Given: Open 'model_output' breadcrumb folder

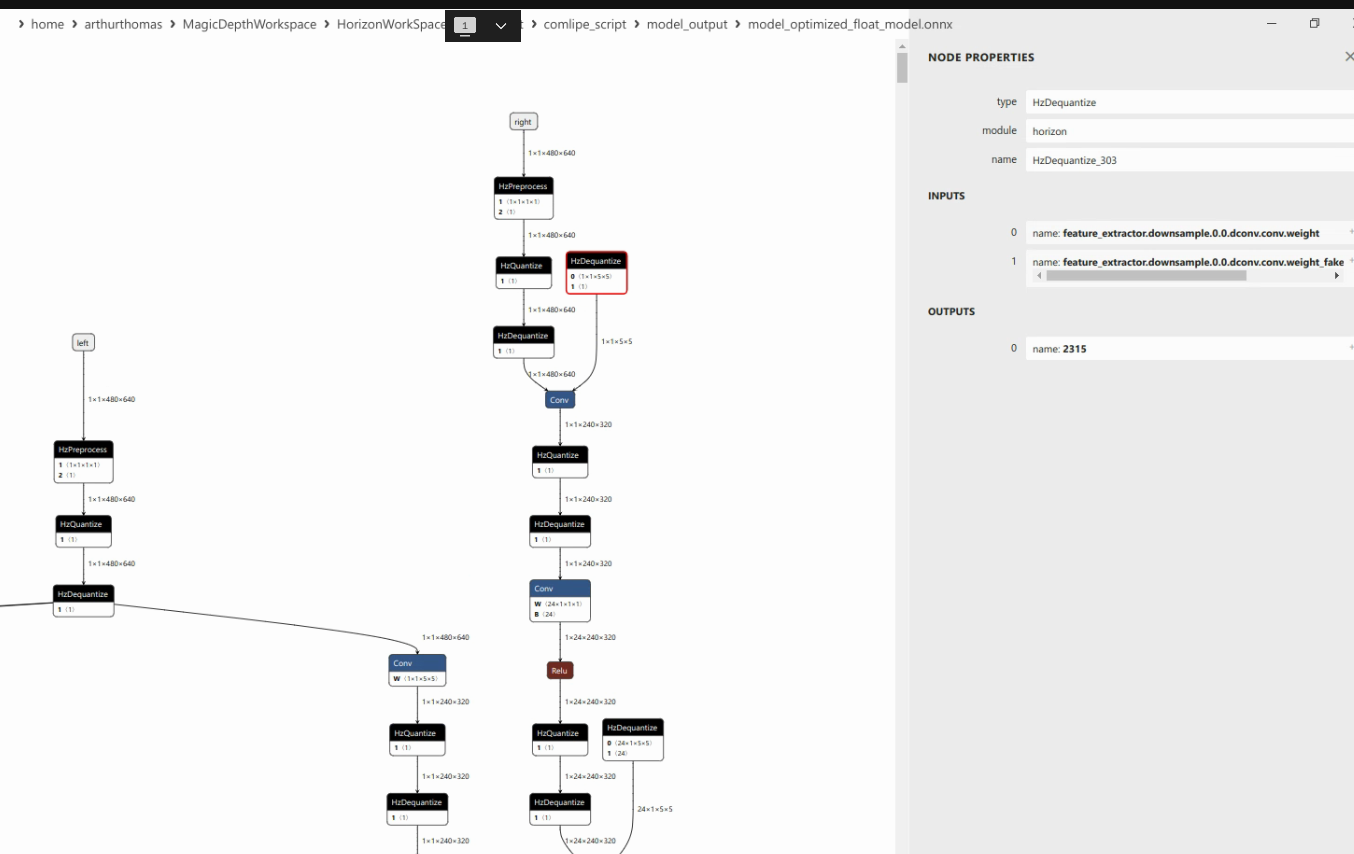Looking at the screenshot, I should (x=687, y=24).
